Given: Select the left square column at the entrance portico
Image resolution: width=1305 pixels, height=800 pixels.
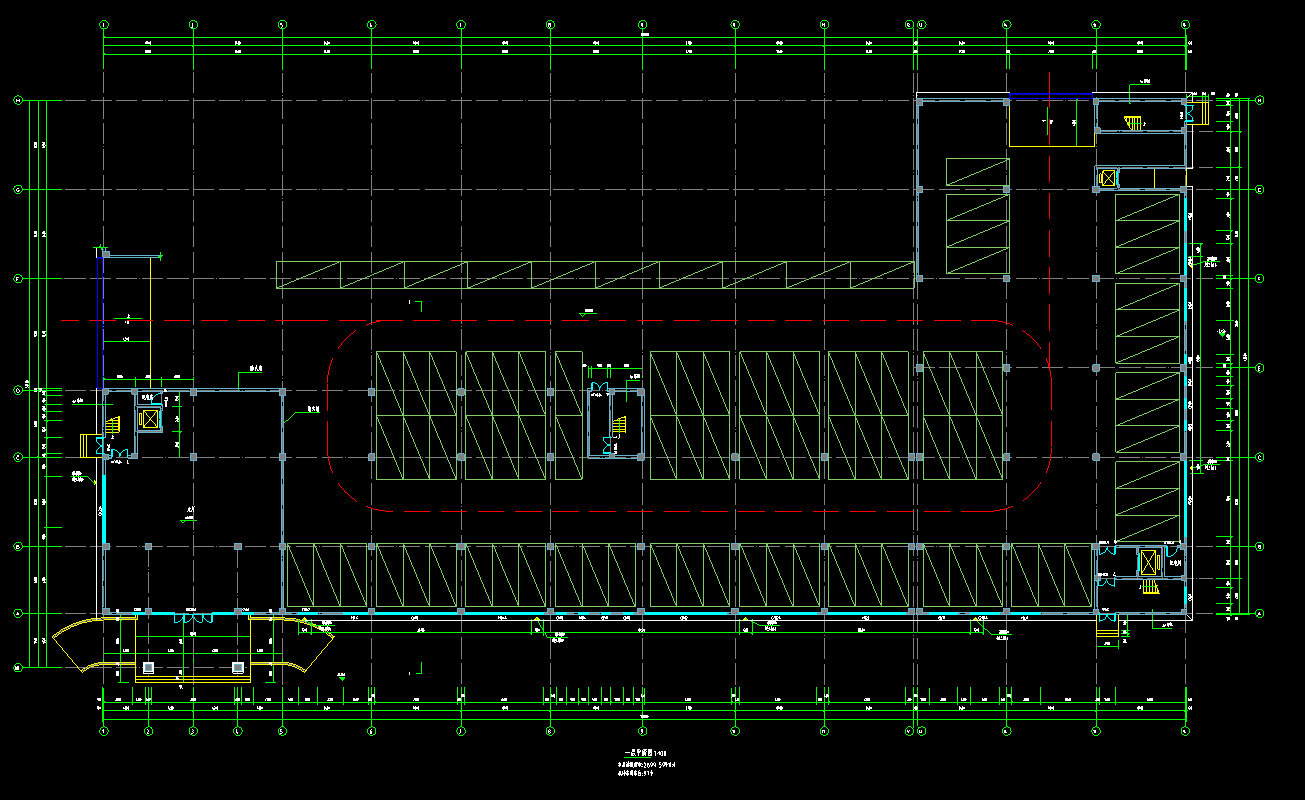Looking at the screenshot, I should tap(148, 667).
